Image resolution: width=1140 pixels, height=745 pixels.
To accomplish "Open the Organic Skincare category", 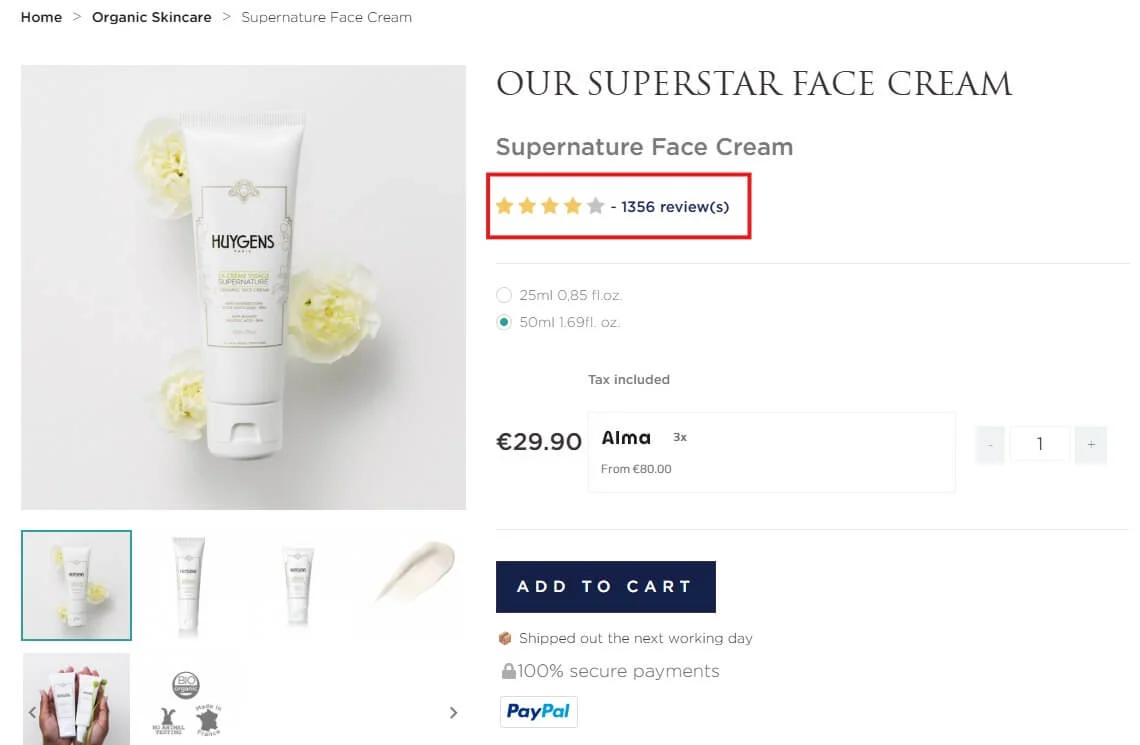I will click(x=151, y=17).
